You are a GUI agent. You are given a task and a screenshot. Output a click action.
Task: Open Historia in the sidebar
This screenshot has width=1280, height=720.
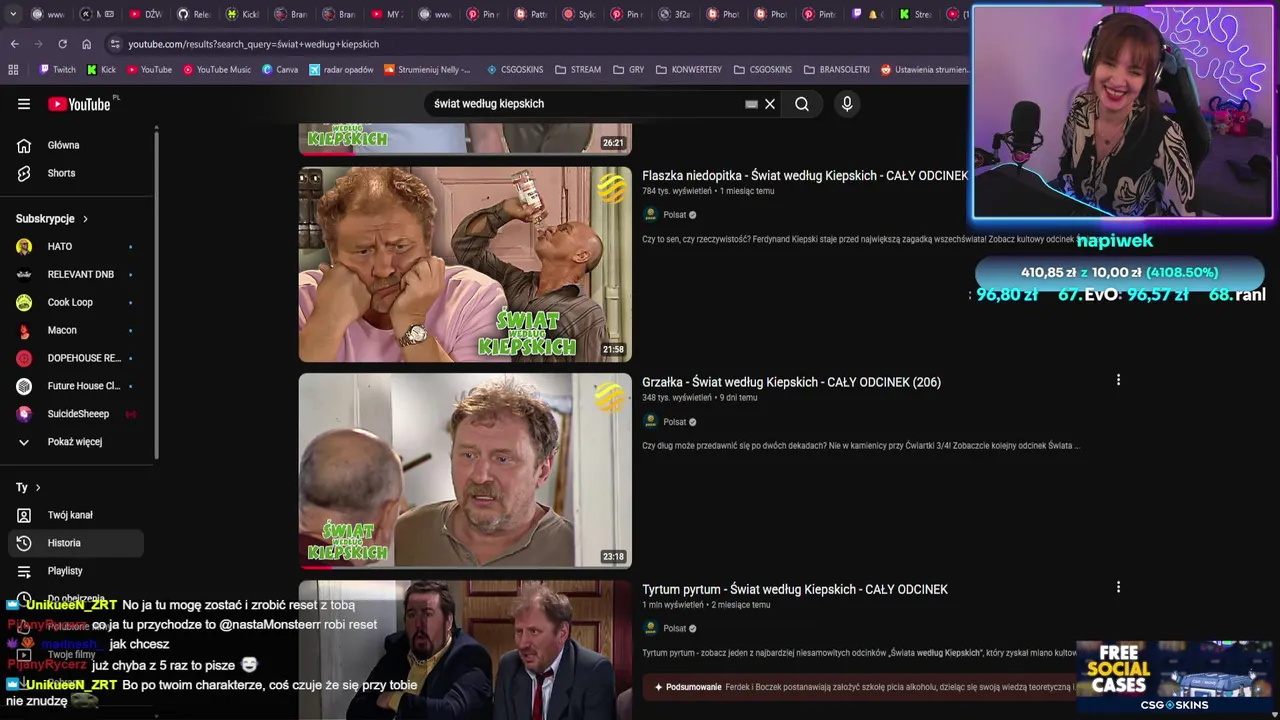pyautogui.click(x=76, y=543)
